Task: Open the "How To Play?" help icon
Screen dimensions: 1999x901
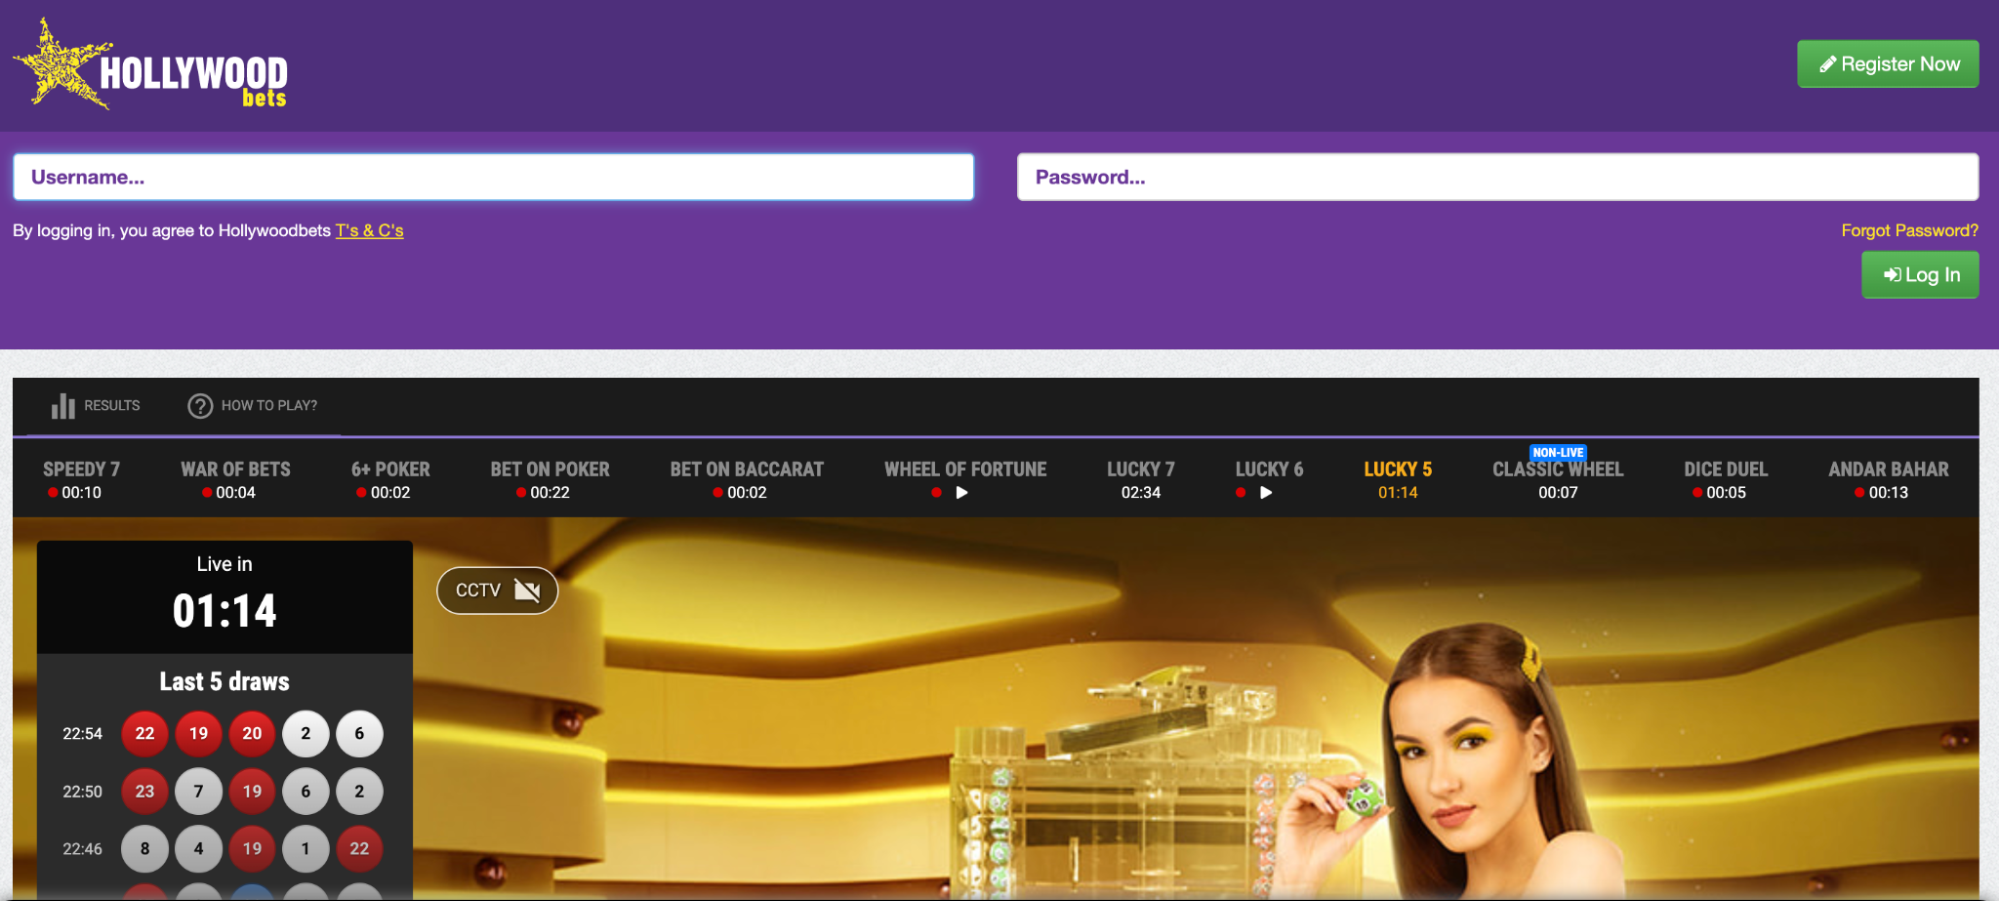Action: [200, 406]
